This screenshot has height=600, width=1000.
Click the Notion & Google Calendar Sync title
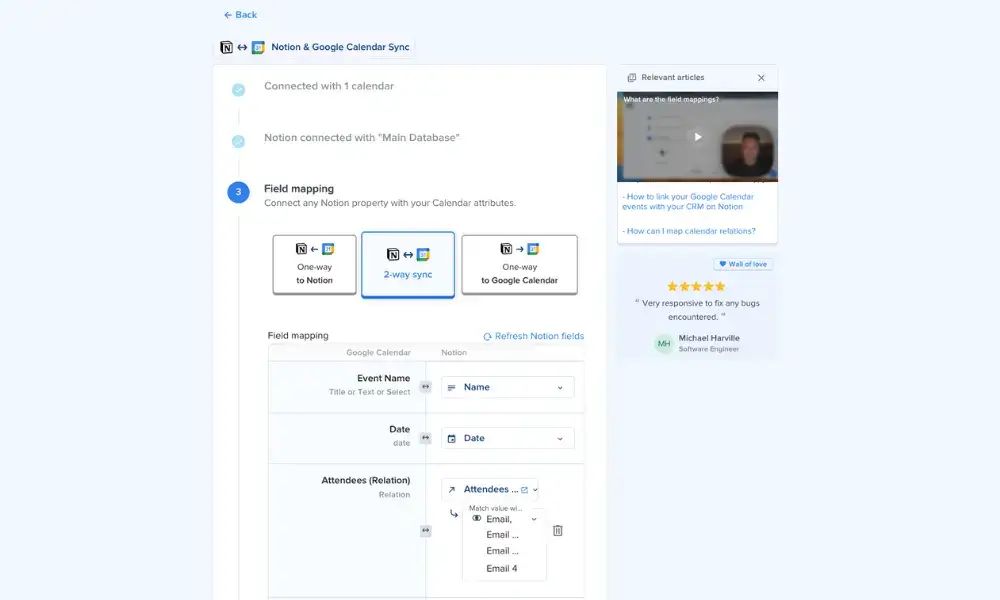tap(340, 47)
